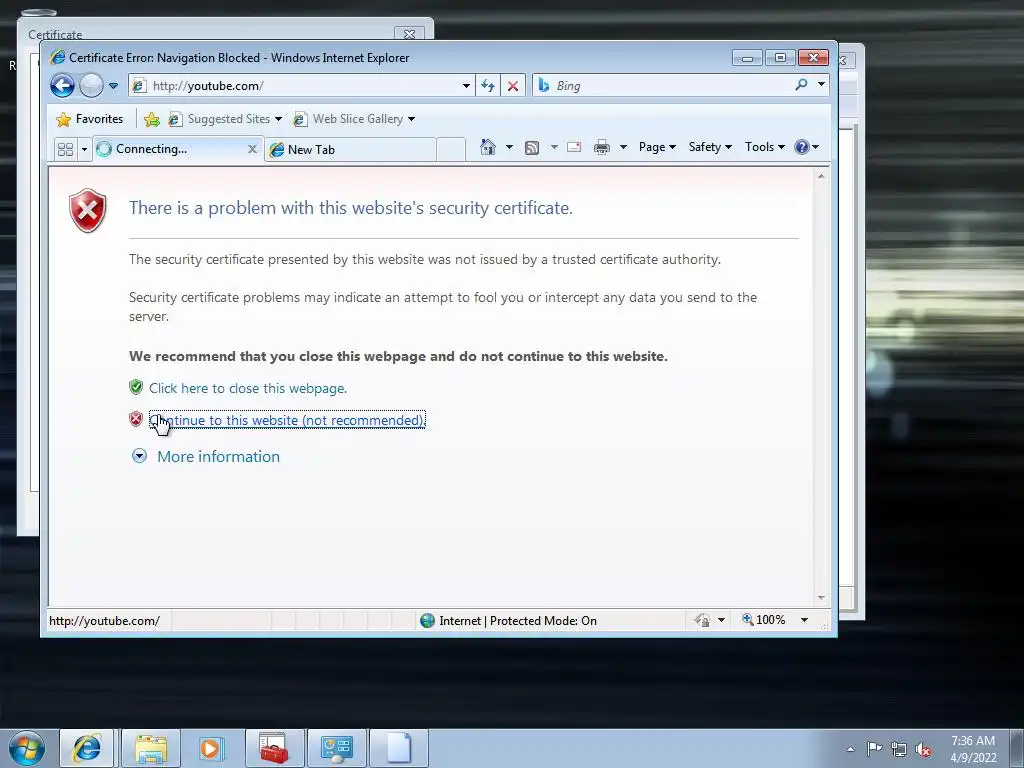Open the recent pages dropdown by the Forward button
The width and height of the screenshot is (1024, 768).
[x=113, y=86]
